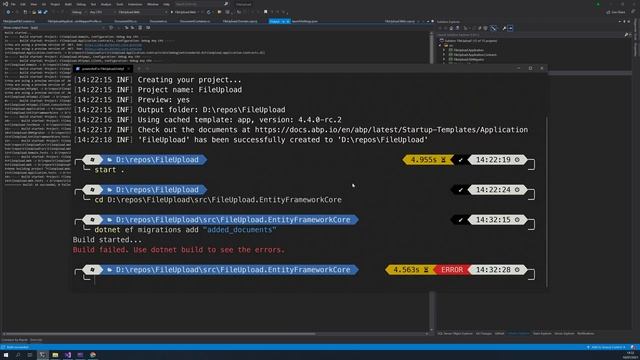Viewport: 640px width, 360px height.
Task: Expand the FileUpload.Application.Contracts project node
Action: [x=444, y=55]
